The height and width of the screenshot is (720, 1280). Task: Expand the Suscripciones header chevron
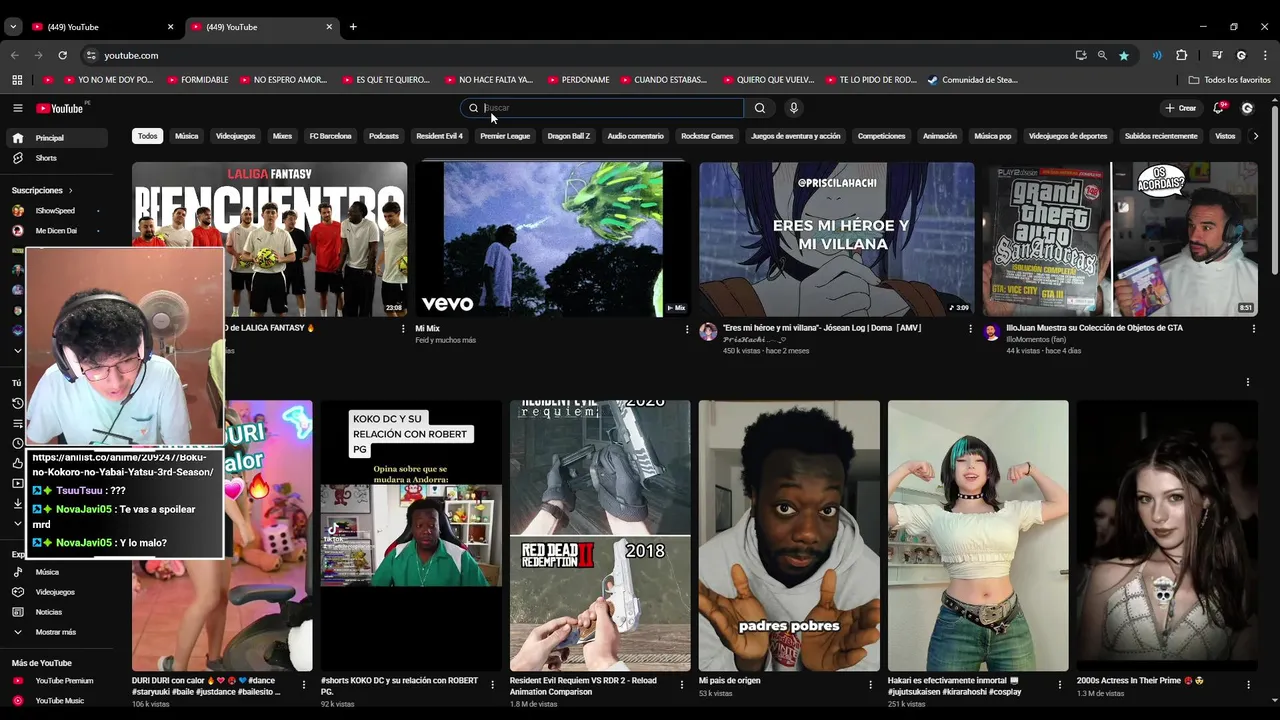(x=70, y=190)
